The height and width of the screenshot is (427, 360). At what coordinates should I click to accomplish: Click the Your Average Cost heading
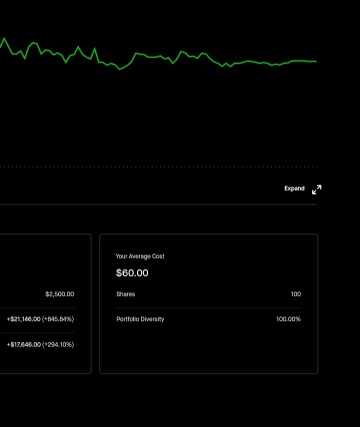pyautogui.click(x=140, y=256)
